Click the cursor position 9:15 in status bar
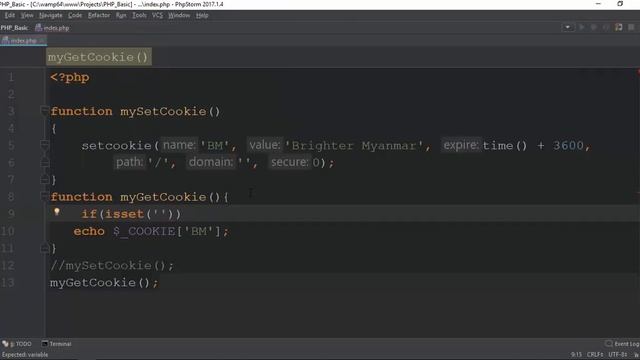 click(x=576, y=355)
